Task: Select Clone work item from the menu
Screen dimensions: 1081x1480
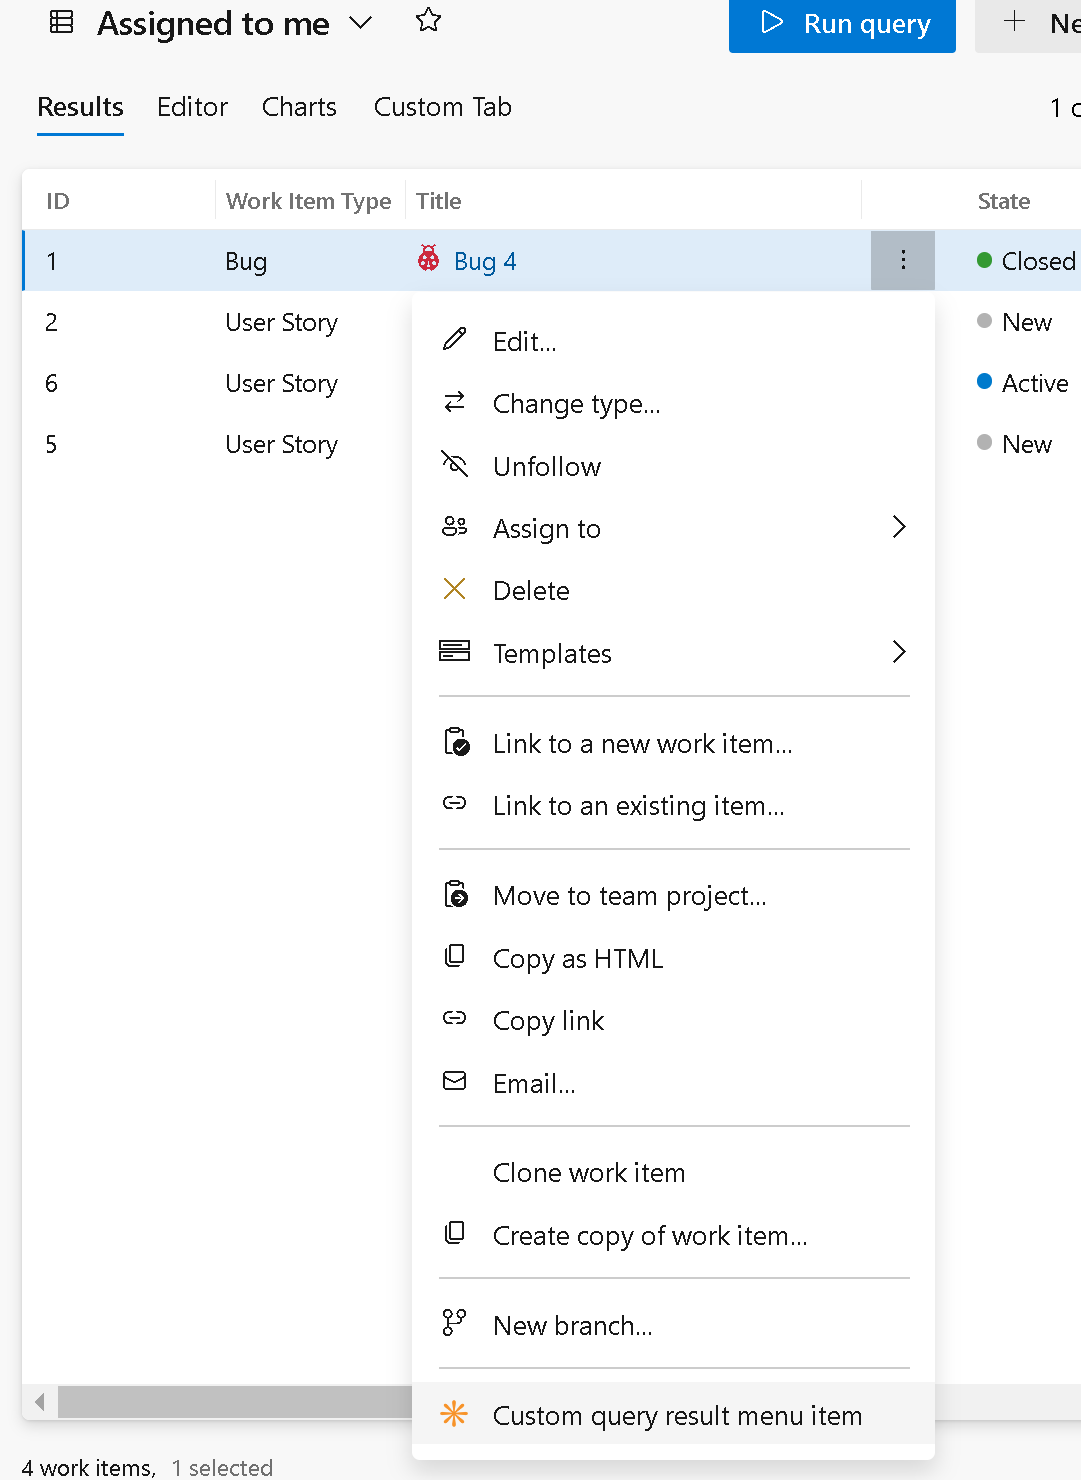Action: (x=588, y=1172)
